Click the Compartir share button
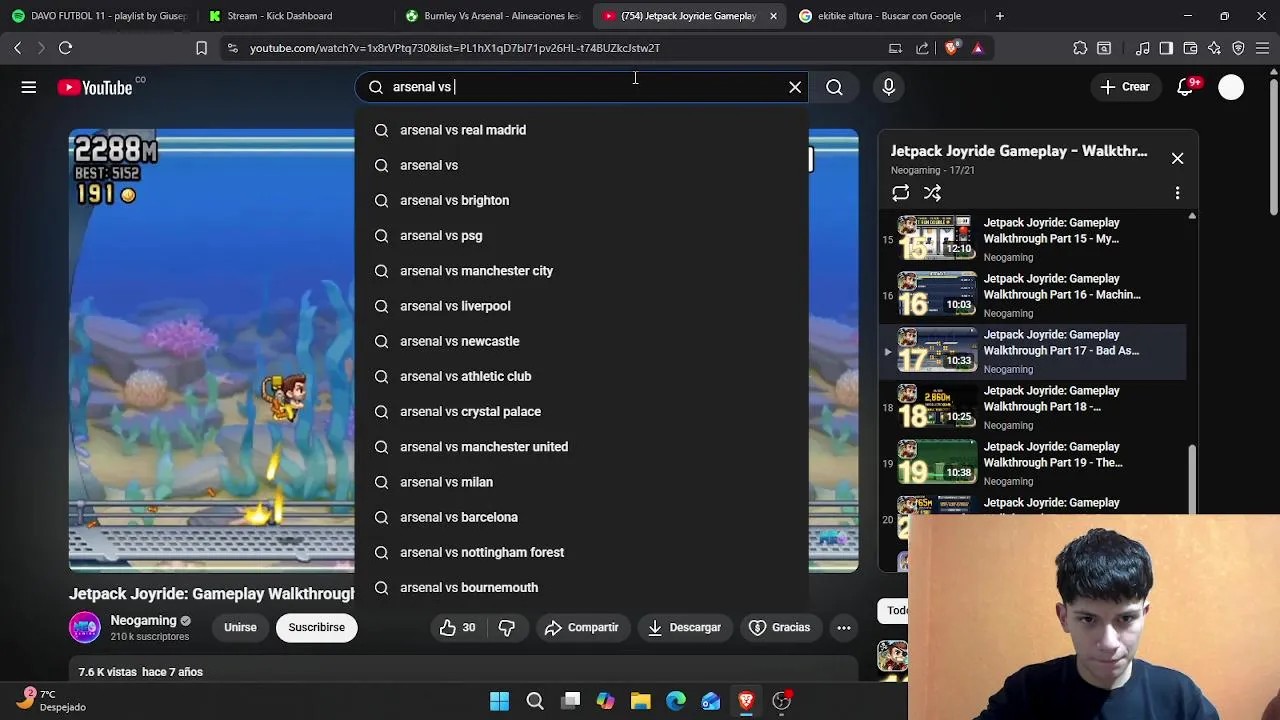 582,627
